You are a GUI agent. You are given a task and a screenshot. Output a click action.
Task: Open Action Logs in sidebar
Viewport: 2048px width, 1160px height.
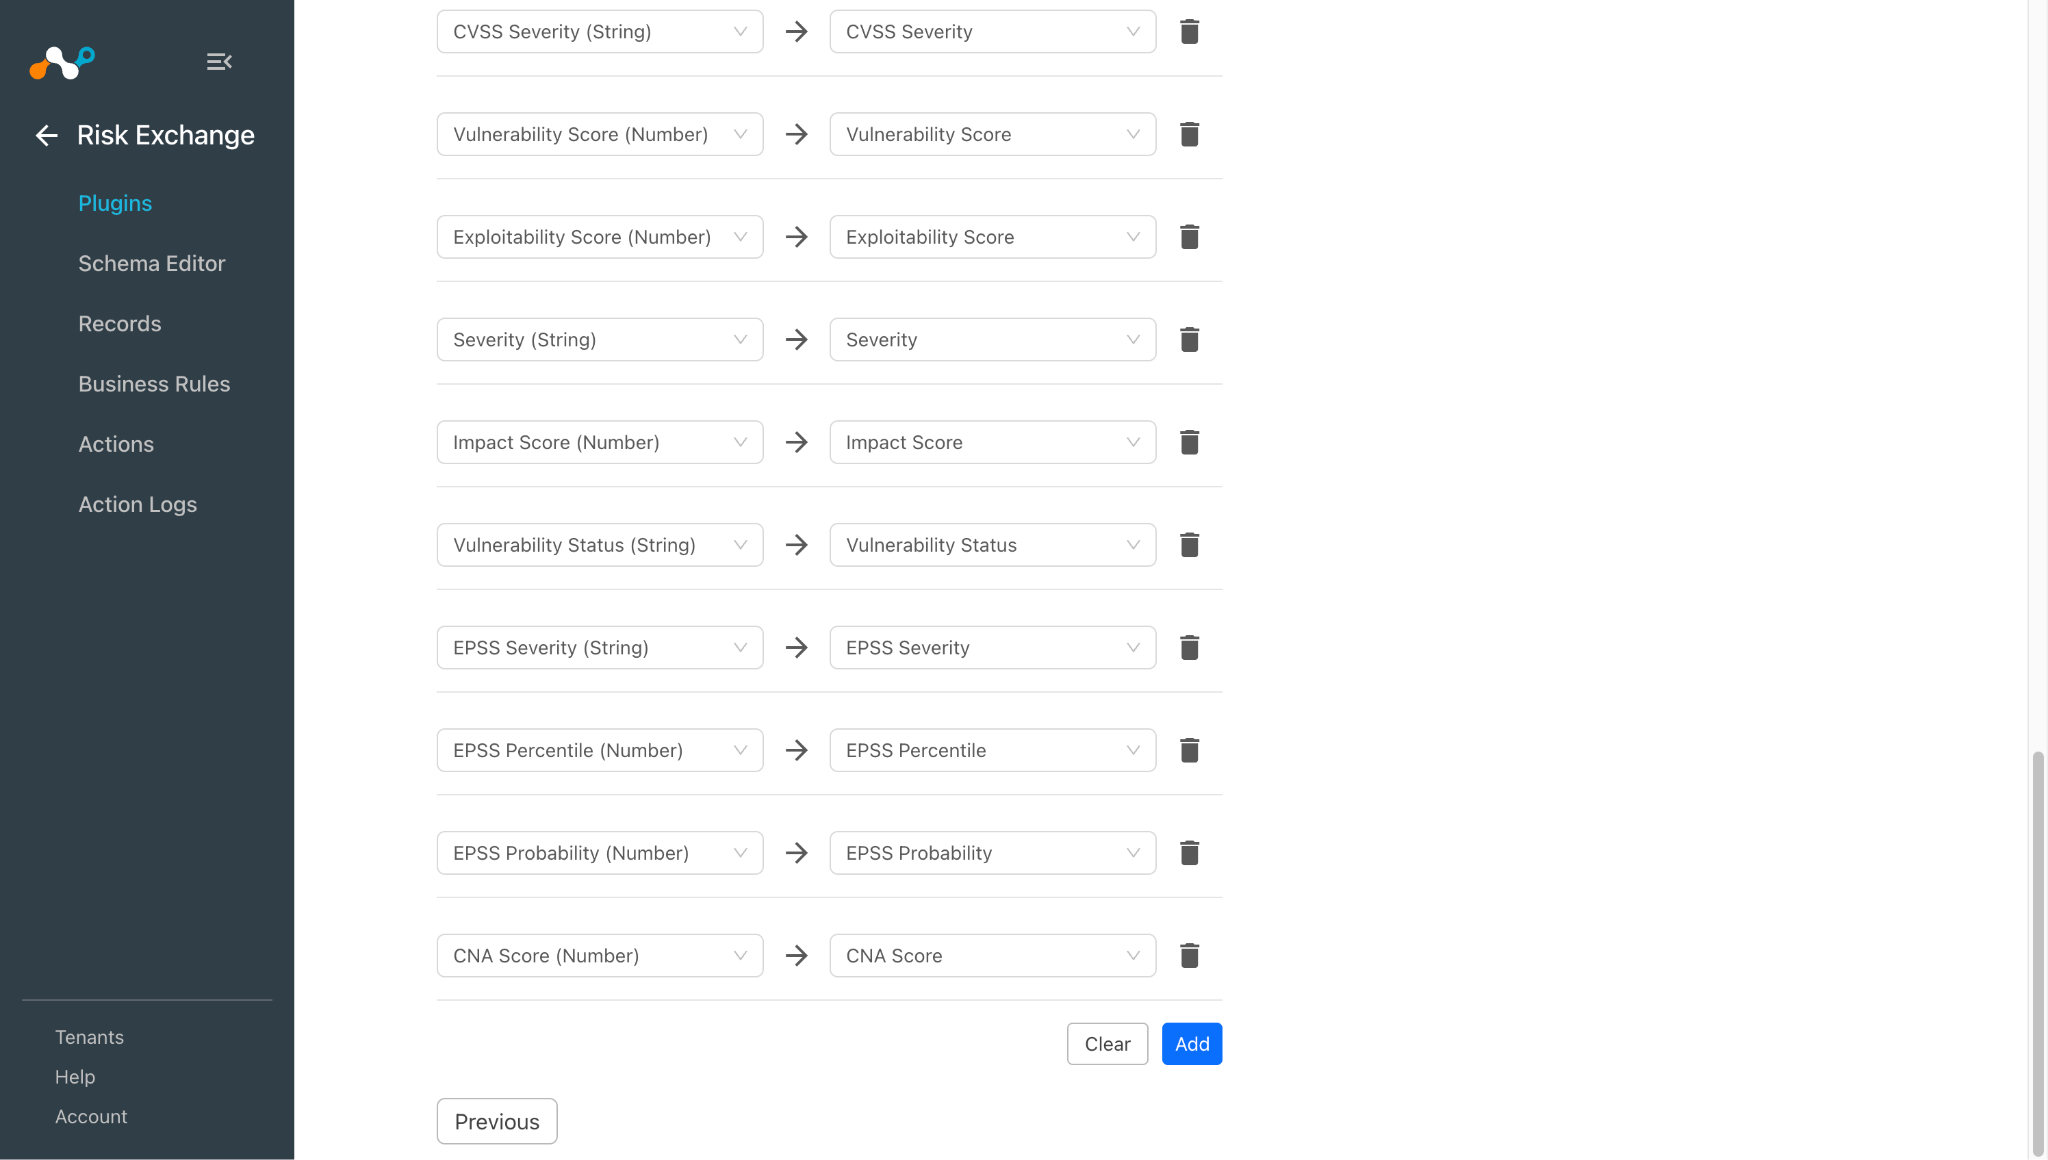coord(138,504)
